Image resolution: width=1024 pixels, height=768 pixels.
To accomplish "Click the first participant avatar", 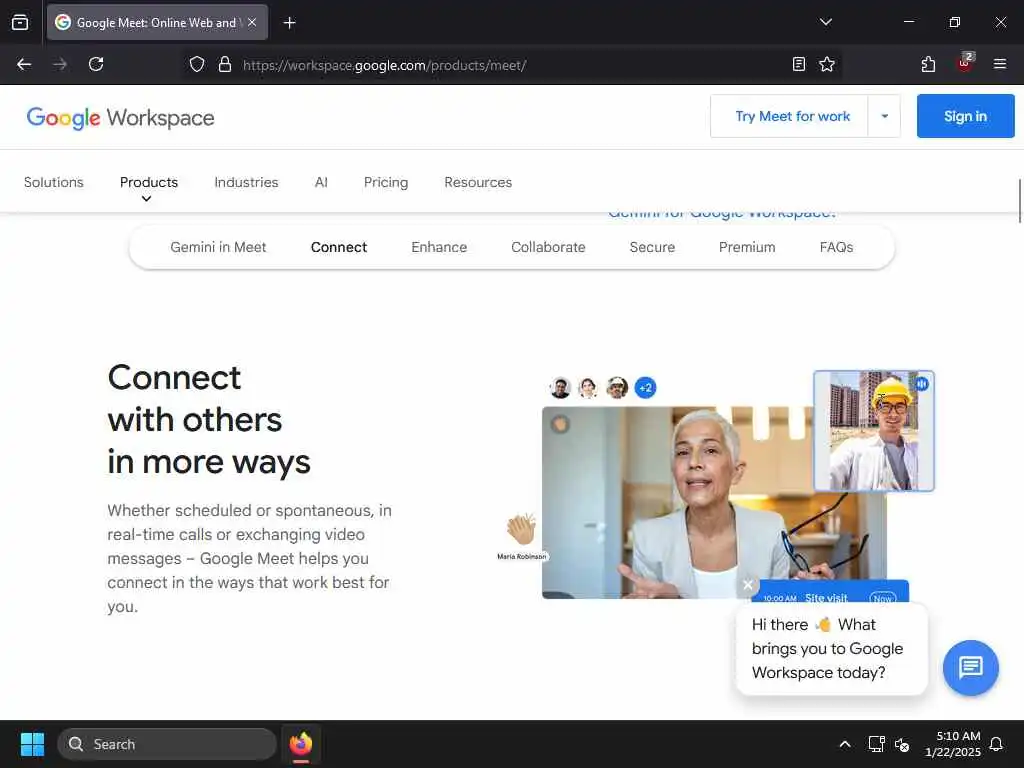I will click(560, 388).
